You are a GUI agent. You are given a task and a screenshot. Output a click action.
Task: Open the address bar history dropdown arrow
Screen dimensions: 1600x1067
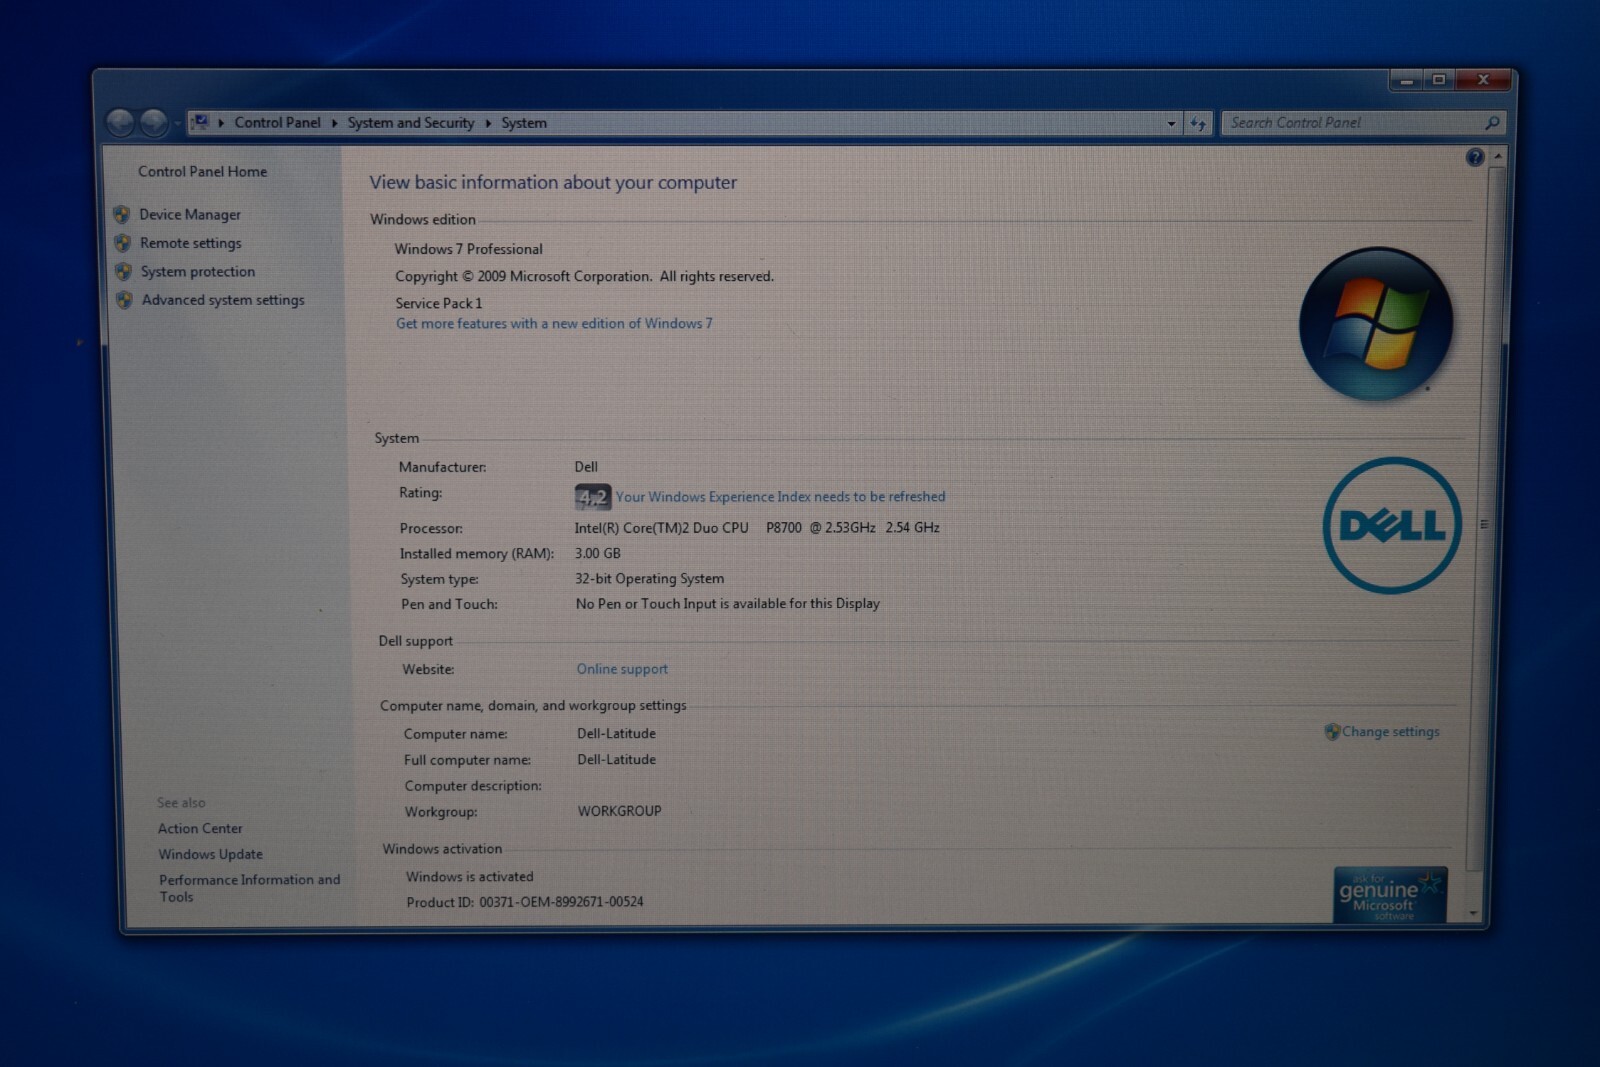[x=1171, y=124]
